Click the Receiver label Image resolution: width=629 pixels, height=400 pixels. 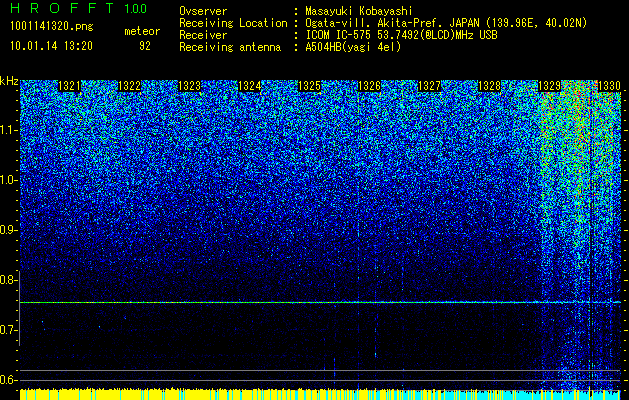203,35
